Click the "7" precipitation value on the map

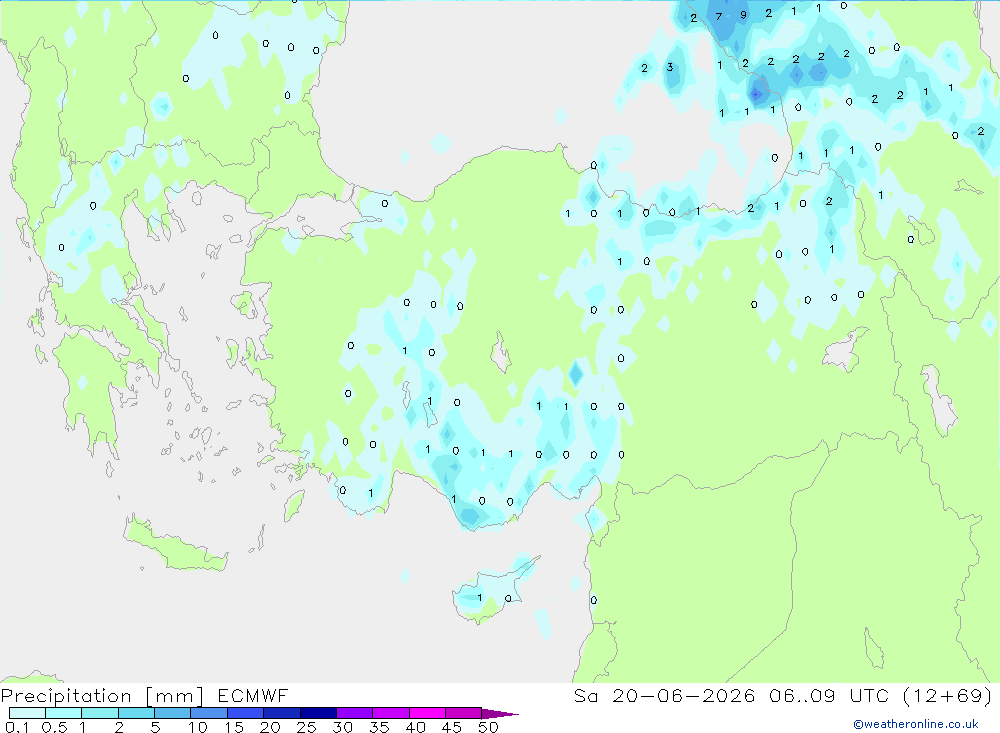(719, 17)
